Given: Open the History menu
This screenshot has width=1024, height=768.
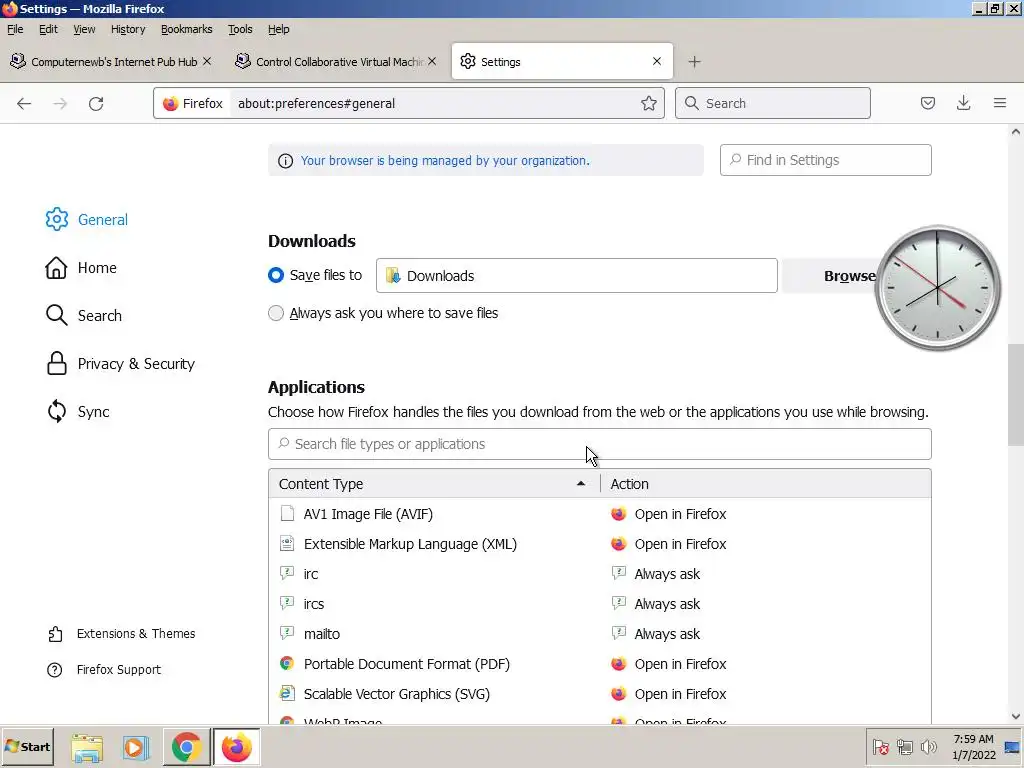Looking at the screenshot, I should tap(128, 29).
